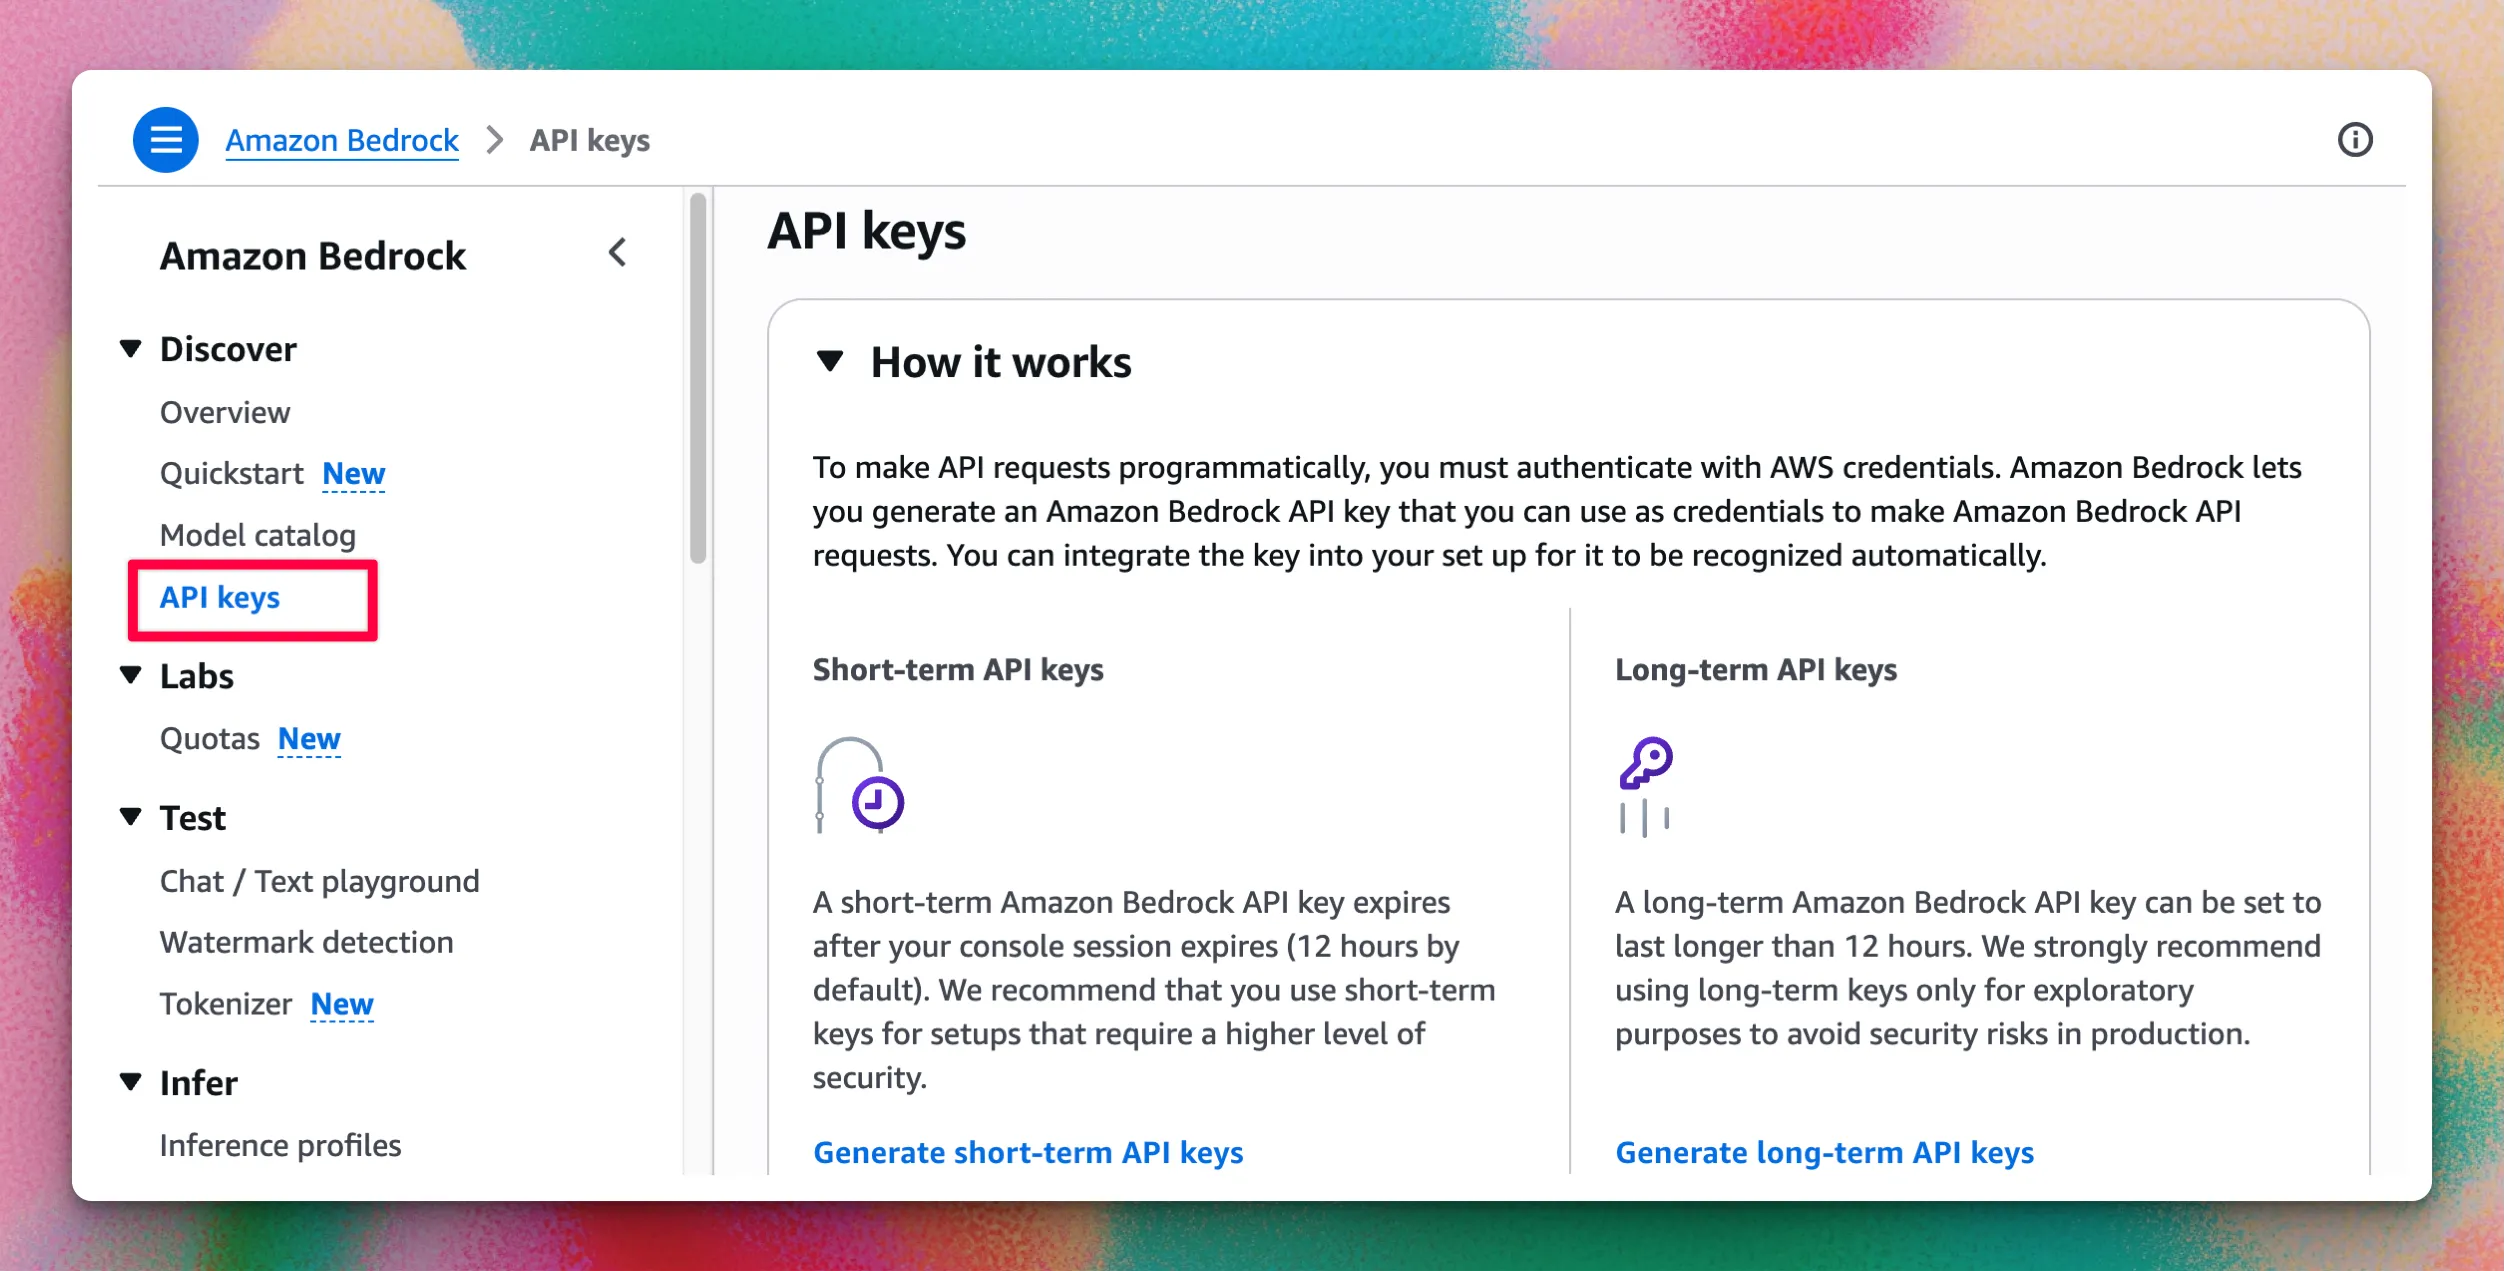Viewport: 2506px width, 1272px height.
Task: Click Generate long-term API keys link
Action: pyautogui.click(x=1824, y=1152)
